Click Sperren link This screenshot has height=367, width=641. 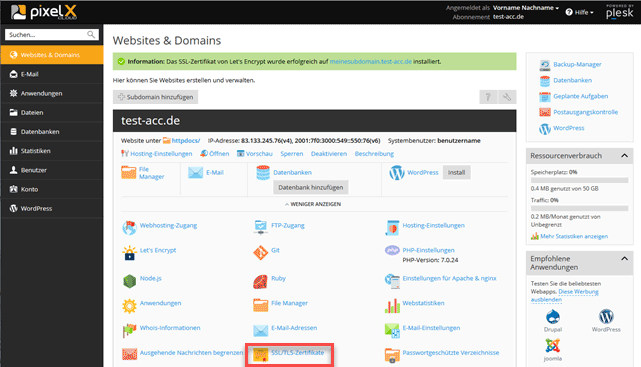click(x=292, y=154)
